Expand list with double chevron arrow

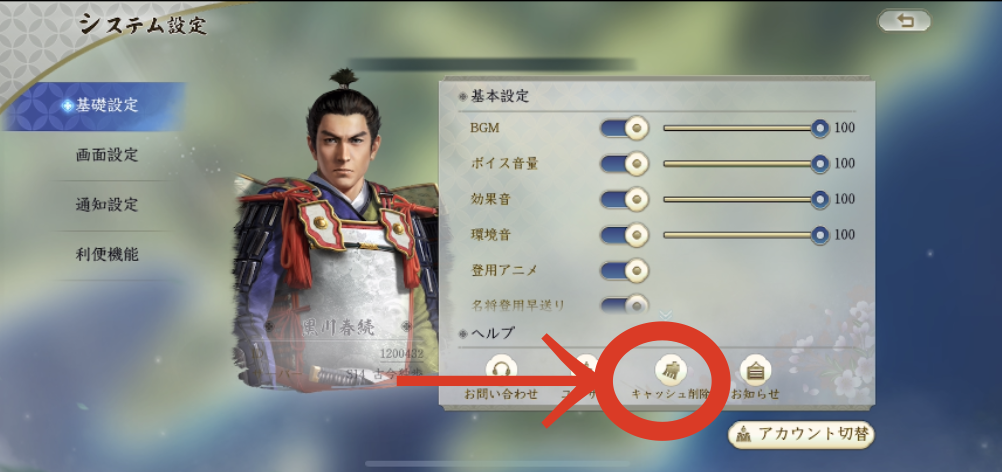click(666, 314)
